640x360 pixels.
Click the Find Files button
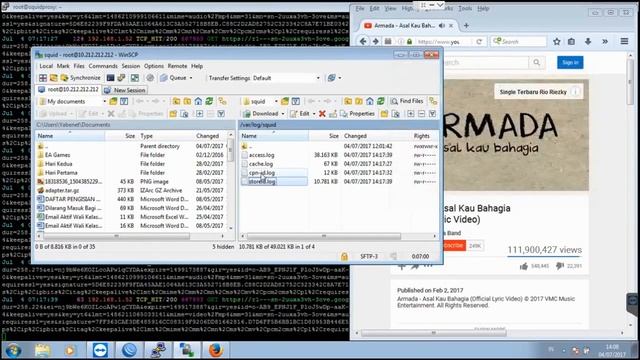(407, 101)
